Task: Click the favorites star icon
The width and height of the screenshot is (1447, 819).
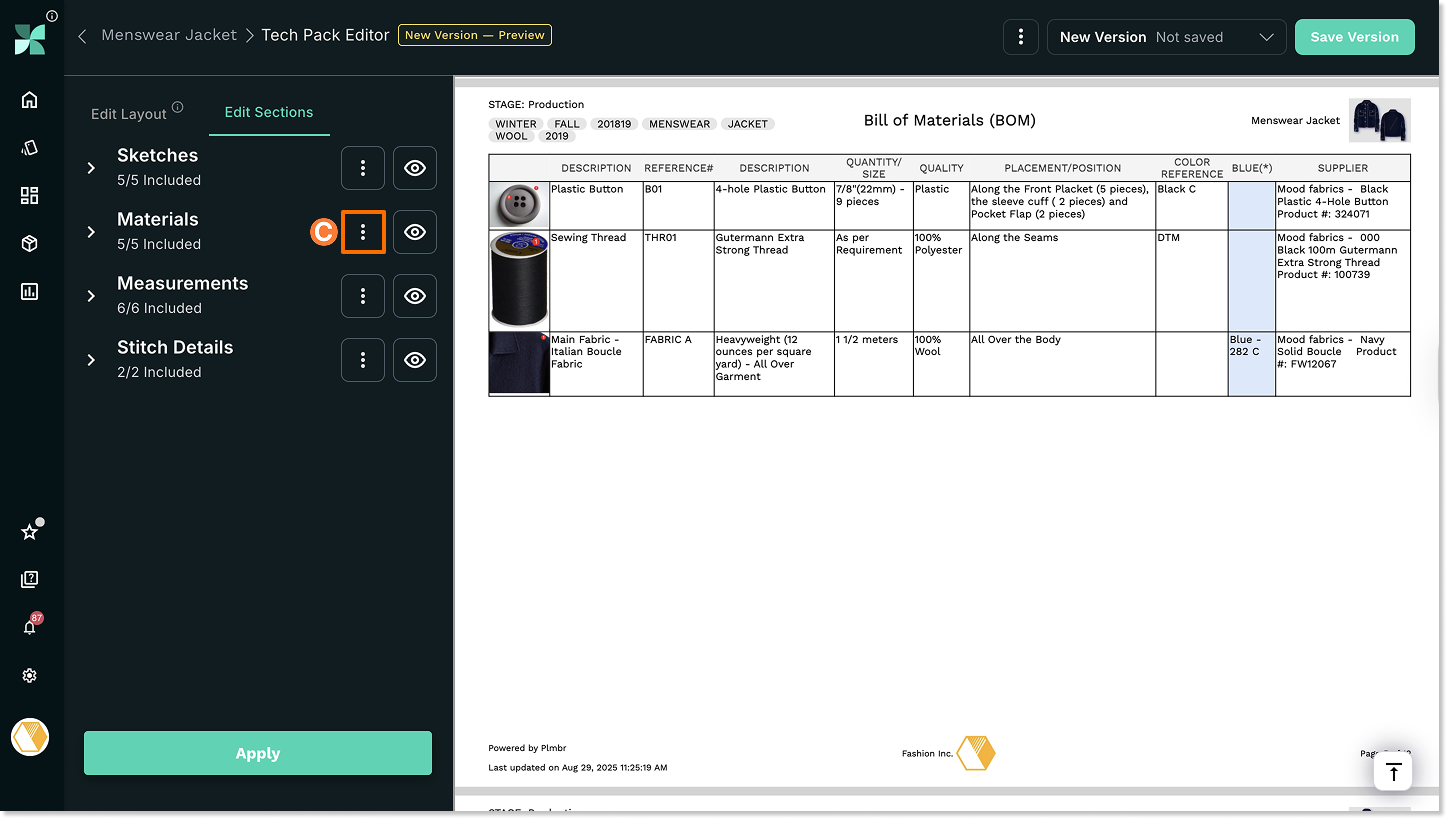Action: 30,532
